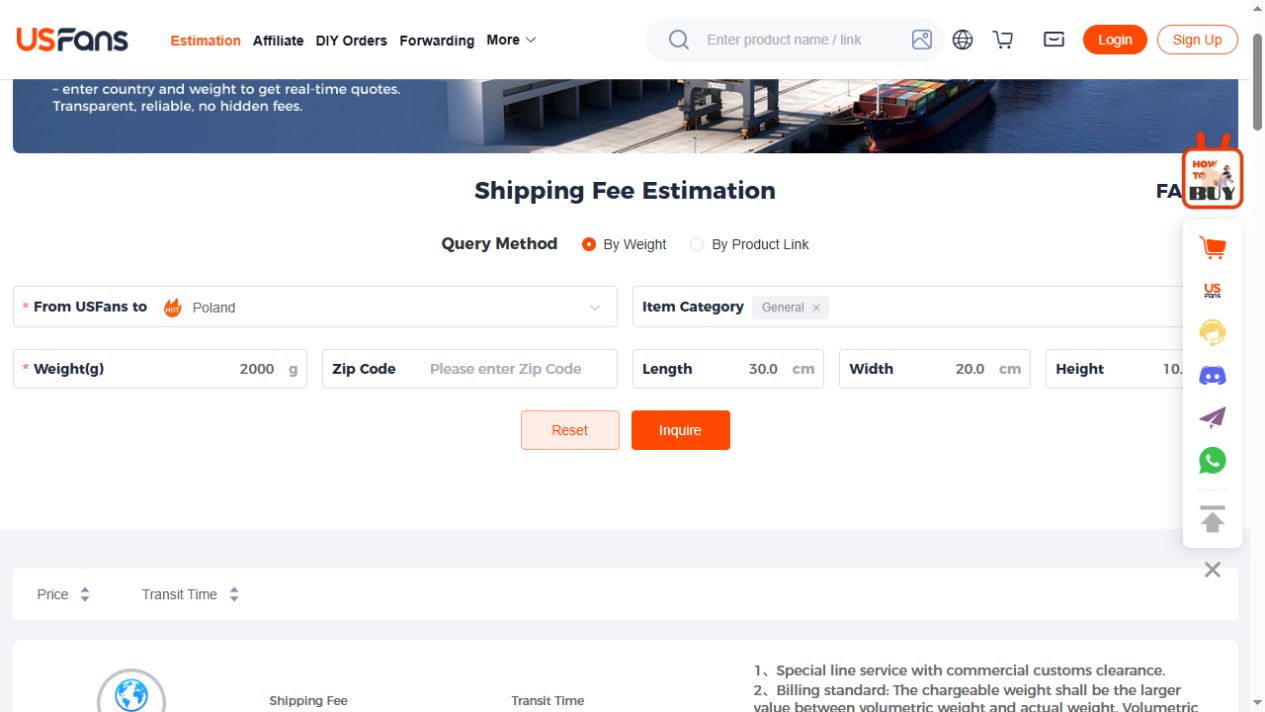
Task: Click the search magnifier icon
Action: point(679,40)
